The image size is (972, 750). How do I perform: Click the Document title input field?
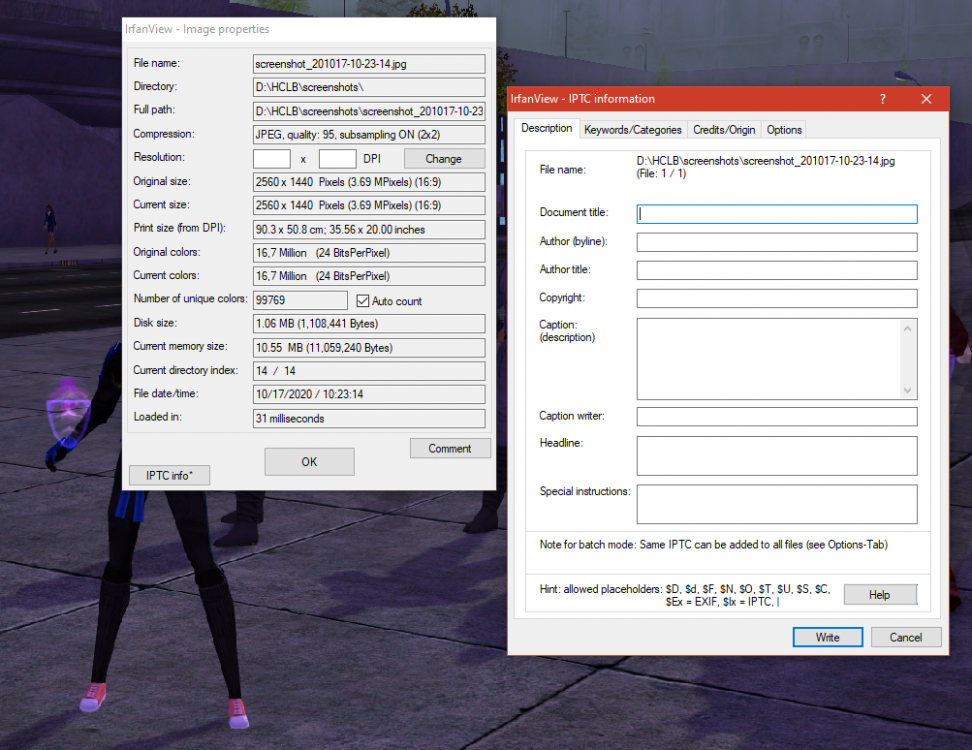click(x=776, y=214)
